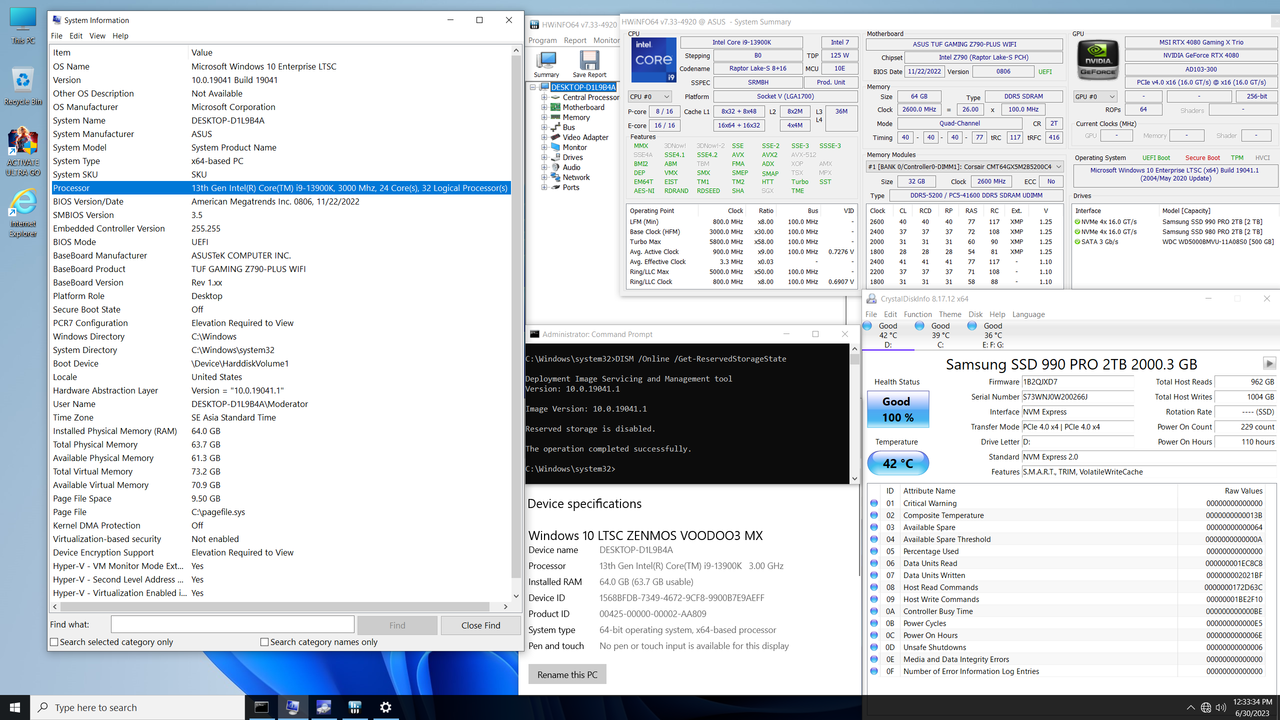Viewport: 1280px width, 720px height.
Task: Open This PC desktop icon
Action: [x=22, y=26]
